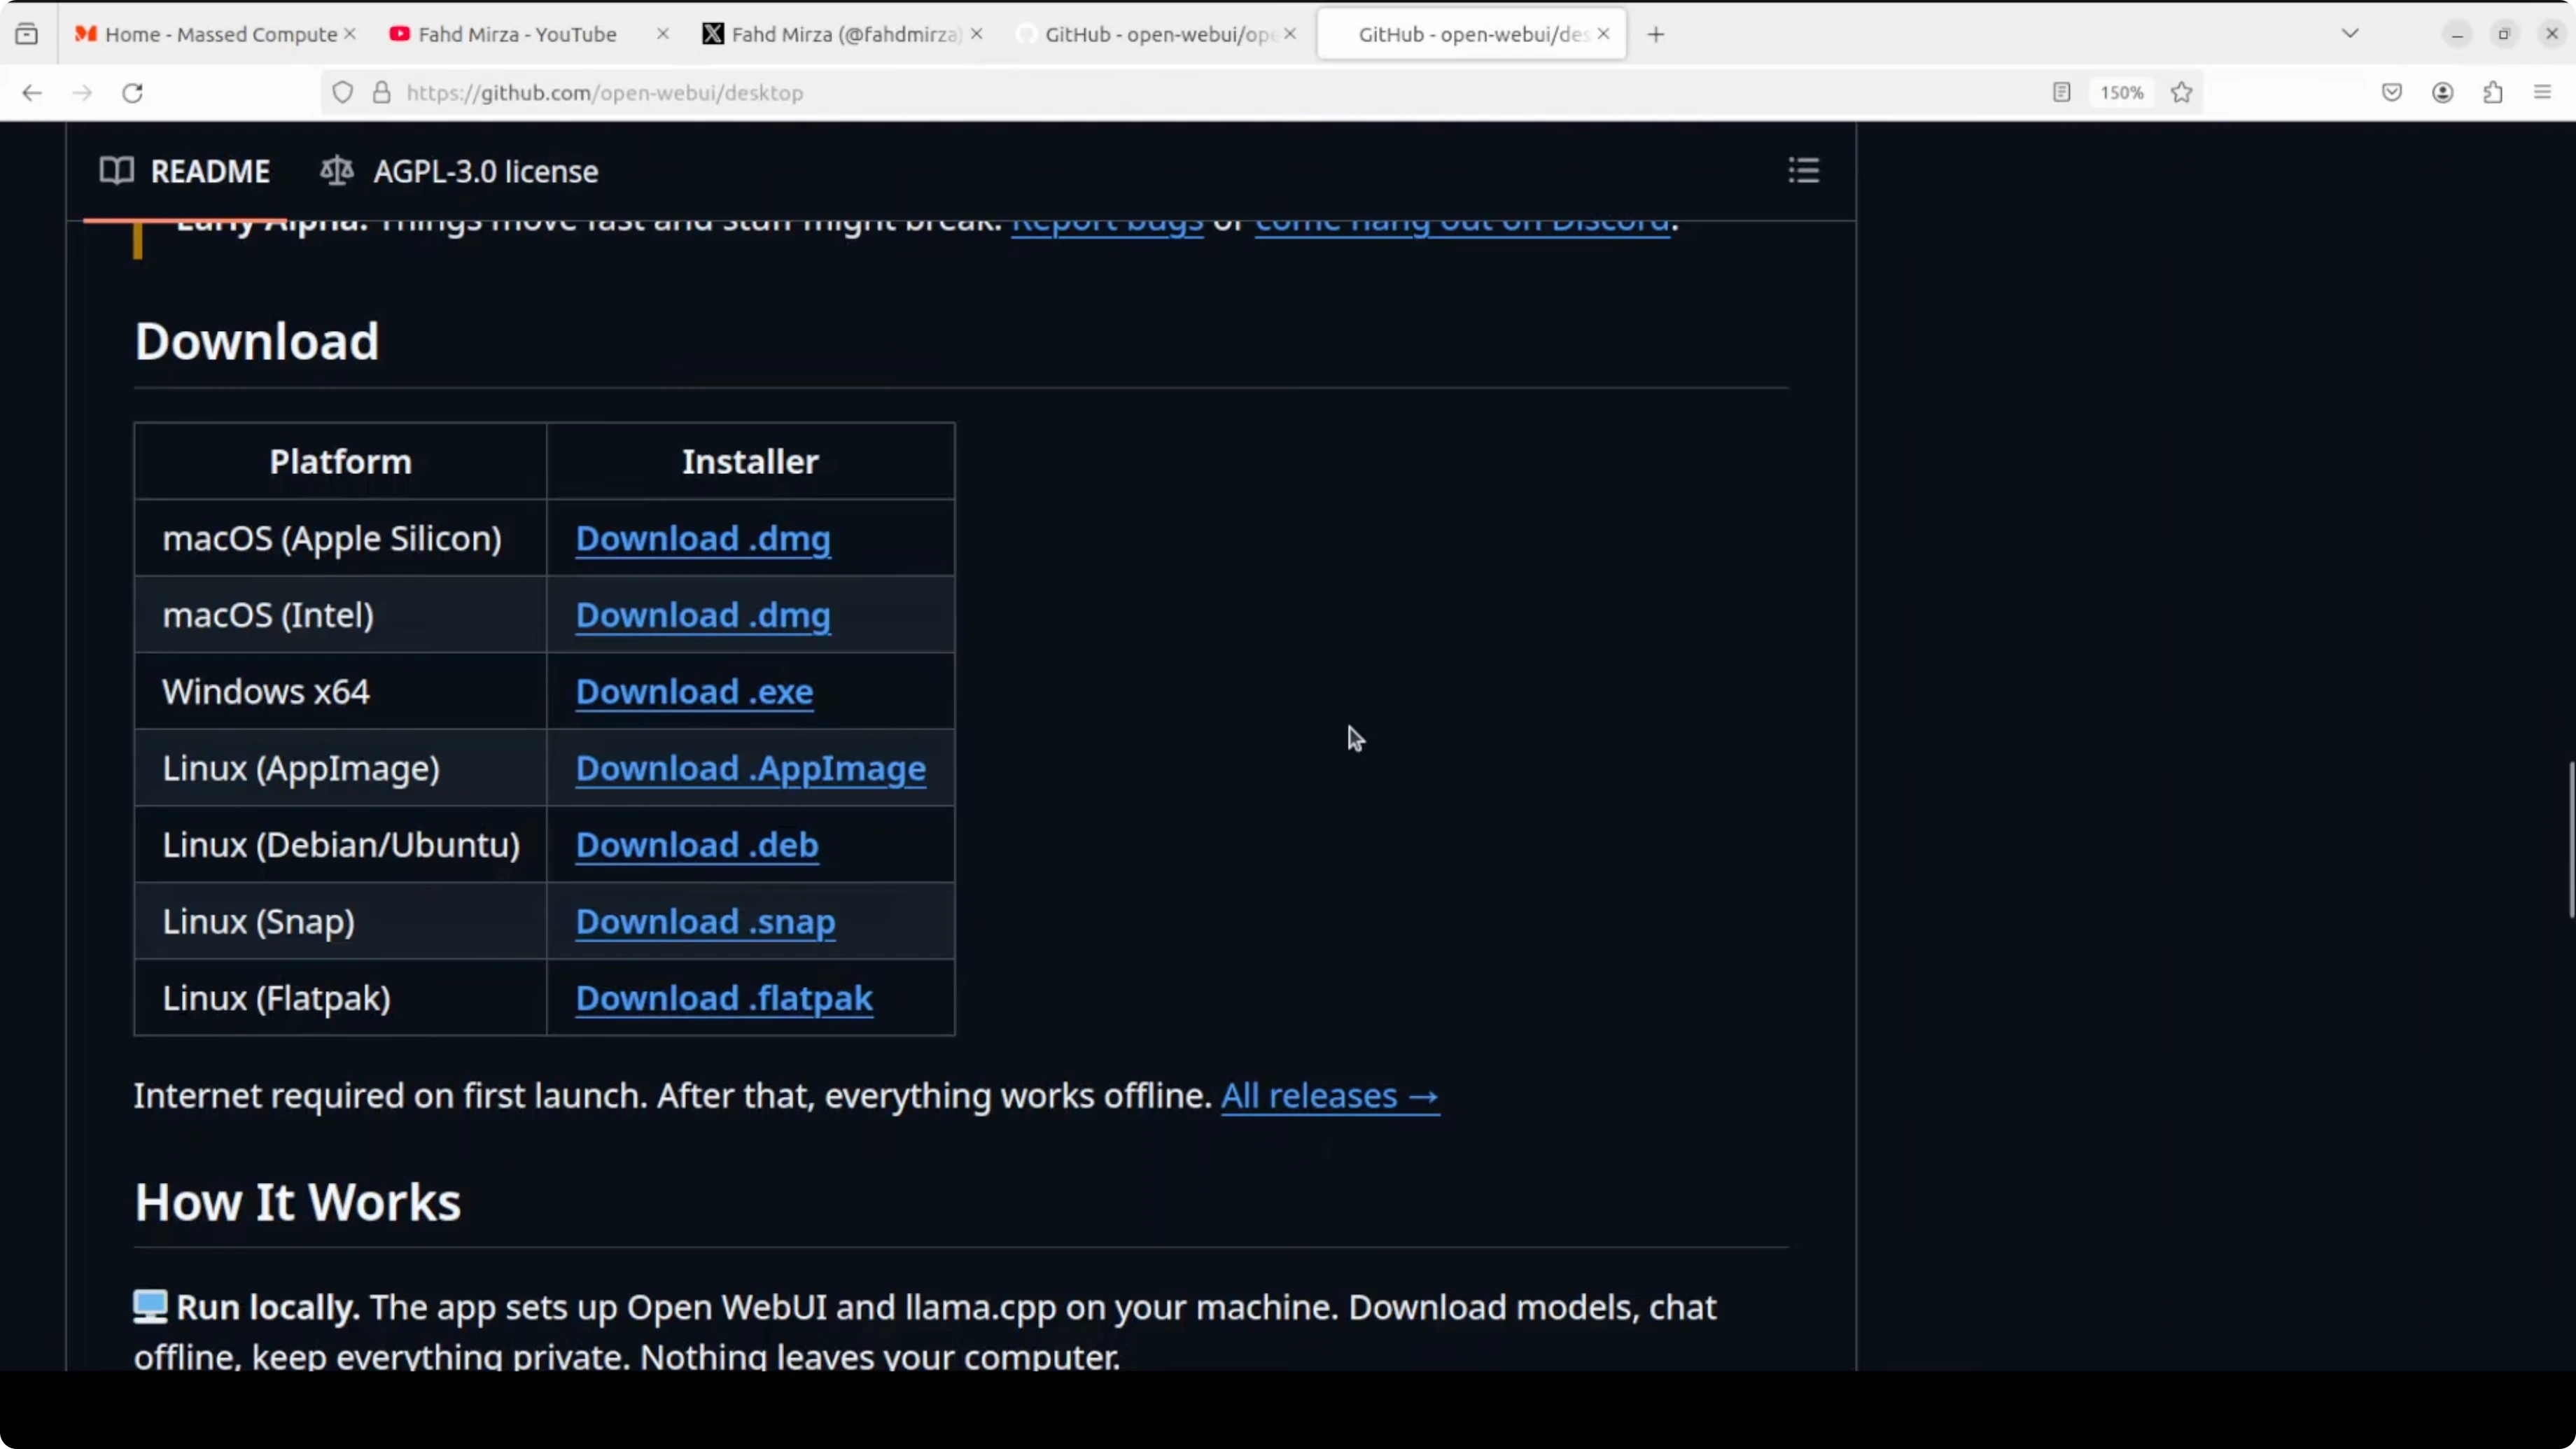The width and height of the screenshot is (2576, 1449).
Task: Click the Download .deb link
Action: [x=697, y=845]
